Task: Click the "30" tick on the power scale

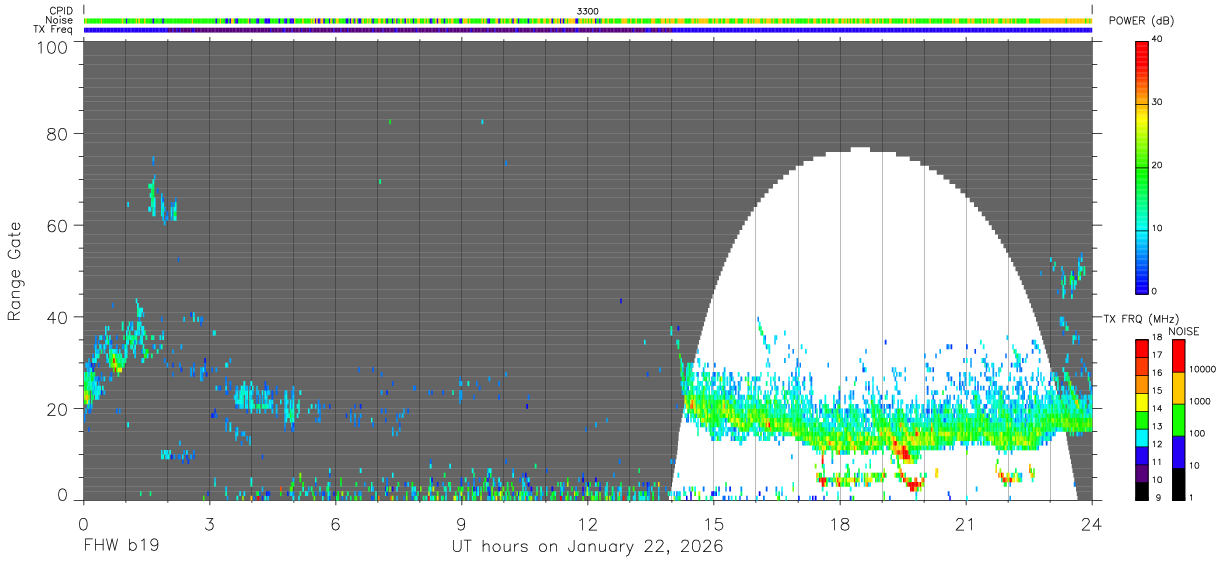Action: 1157,102
